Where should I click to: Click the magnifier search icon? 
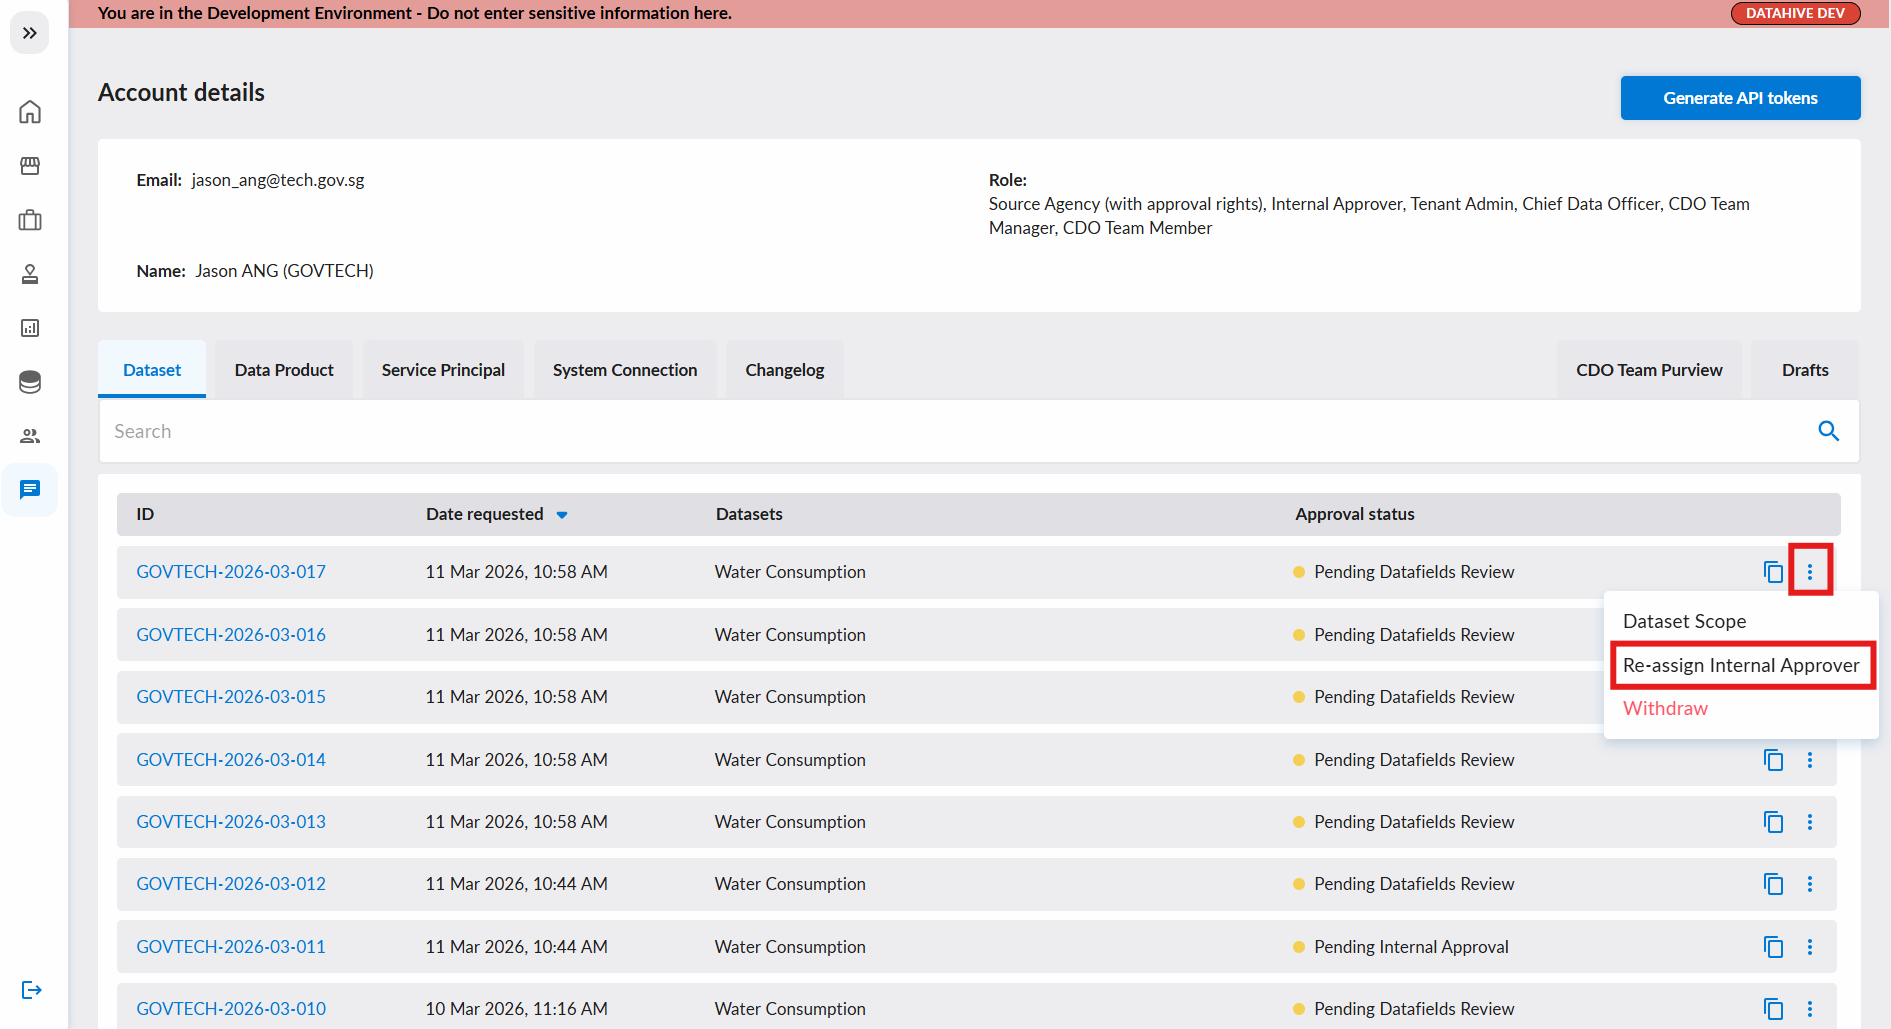coord(1828,431)
